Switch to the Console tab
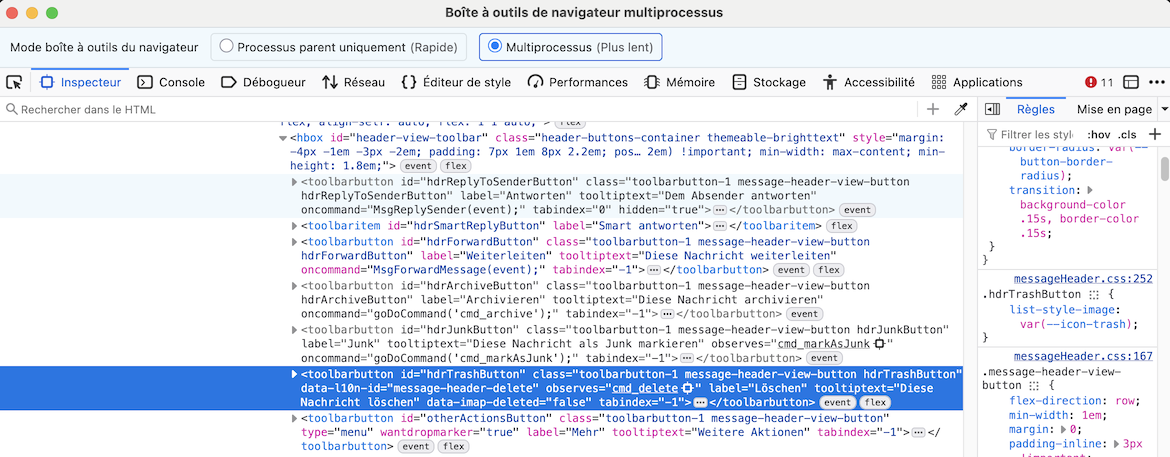 (x=171, y=82)
